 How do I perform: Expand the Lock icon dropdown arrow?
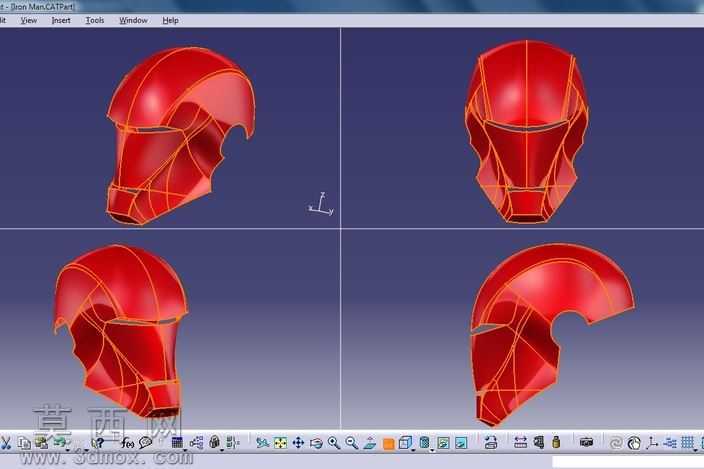pos(222,450)
